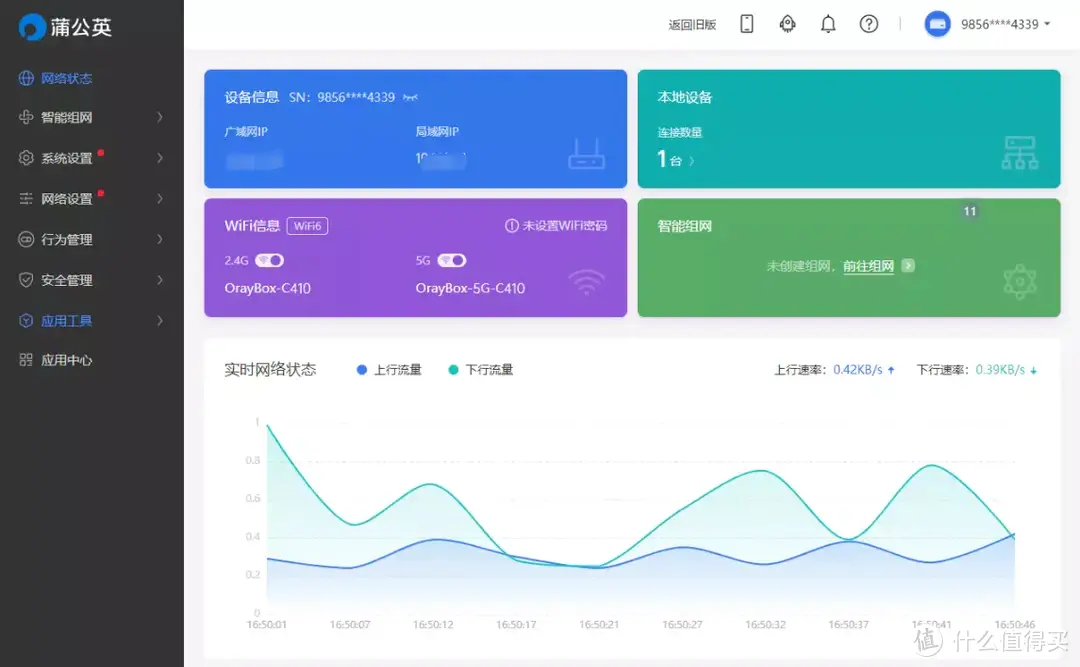Click the help question mark icon
The height and width of the screenshot is (667, 1080).
[869, 23]
